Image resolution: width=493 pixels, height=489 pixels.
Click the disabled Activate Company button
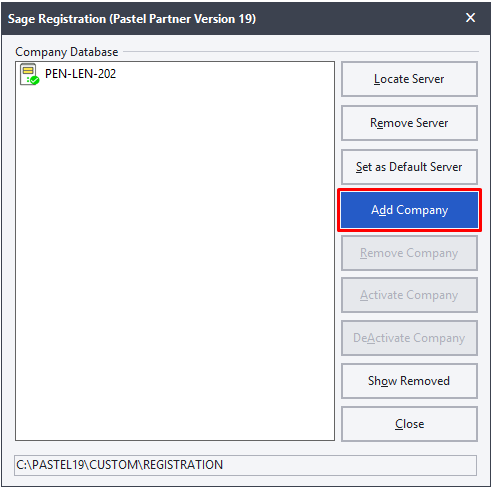click(x=409, y=295)
